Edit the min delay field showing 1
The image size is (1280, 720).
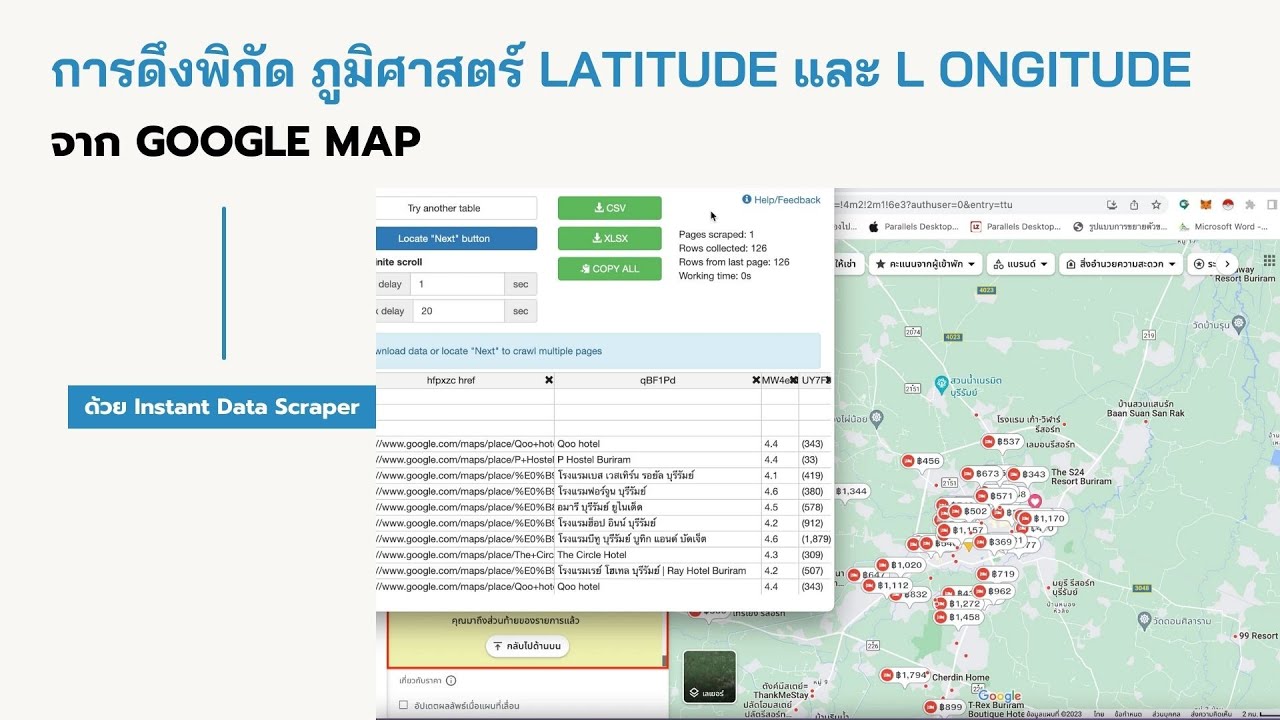click(458, 284)
